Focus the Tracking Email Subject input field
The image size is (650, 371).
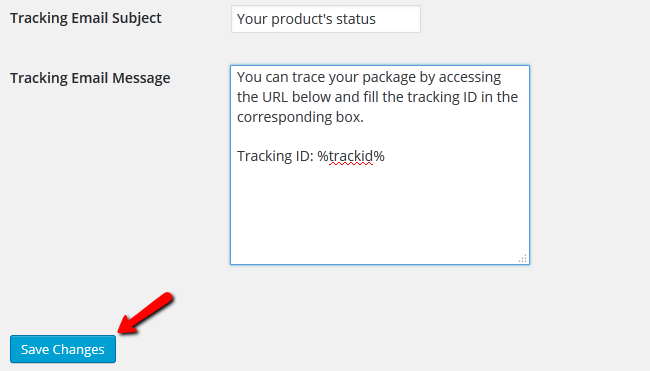coord(326,19)
